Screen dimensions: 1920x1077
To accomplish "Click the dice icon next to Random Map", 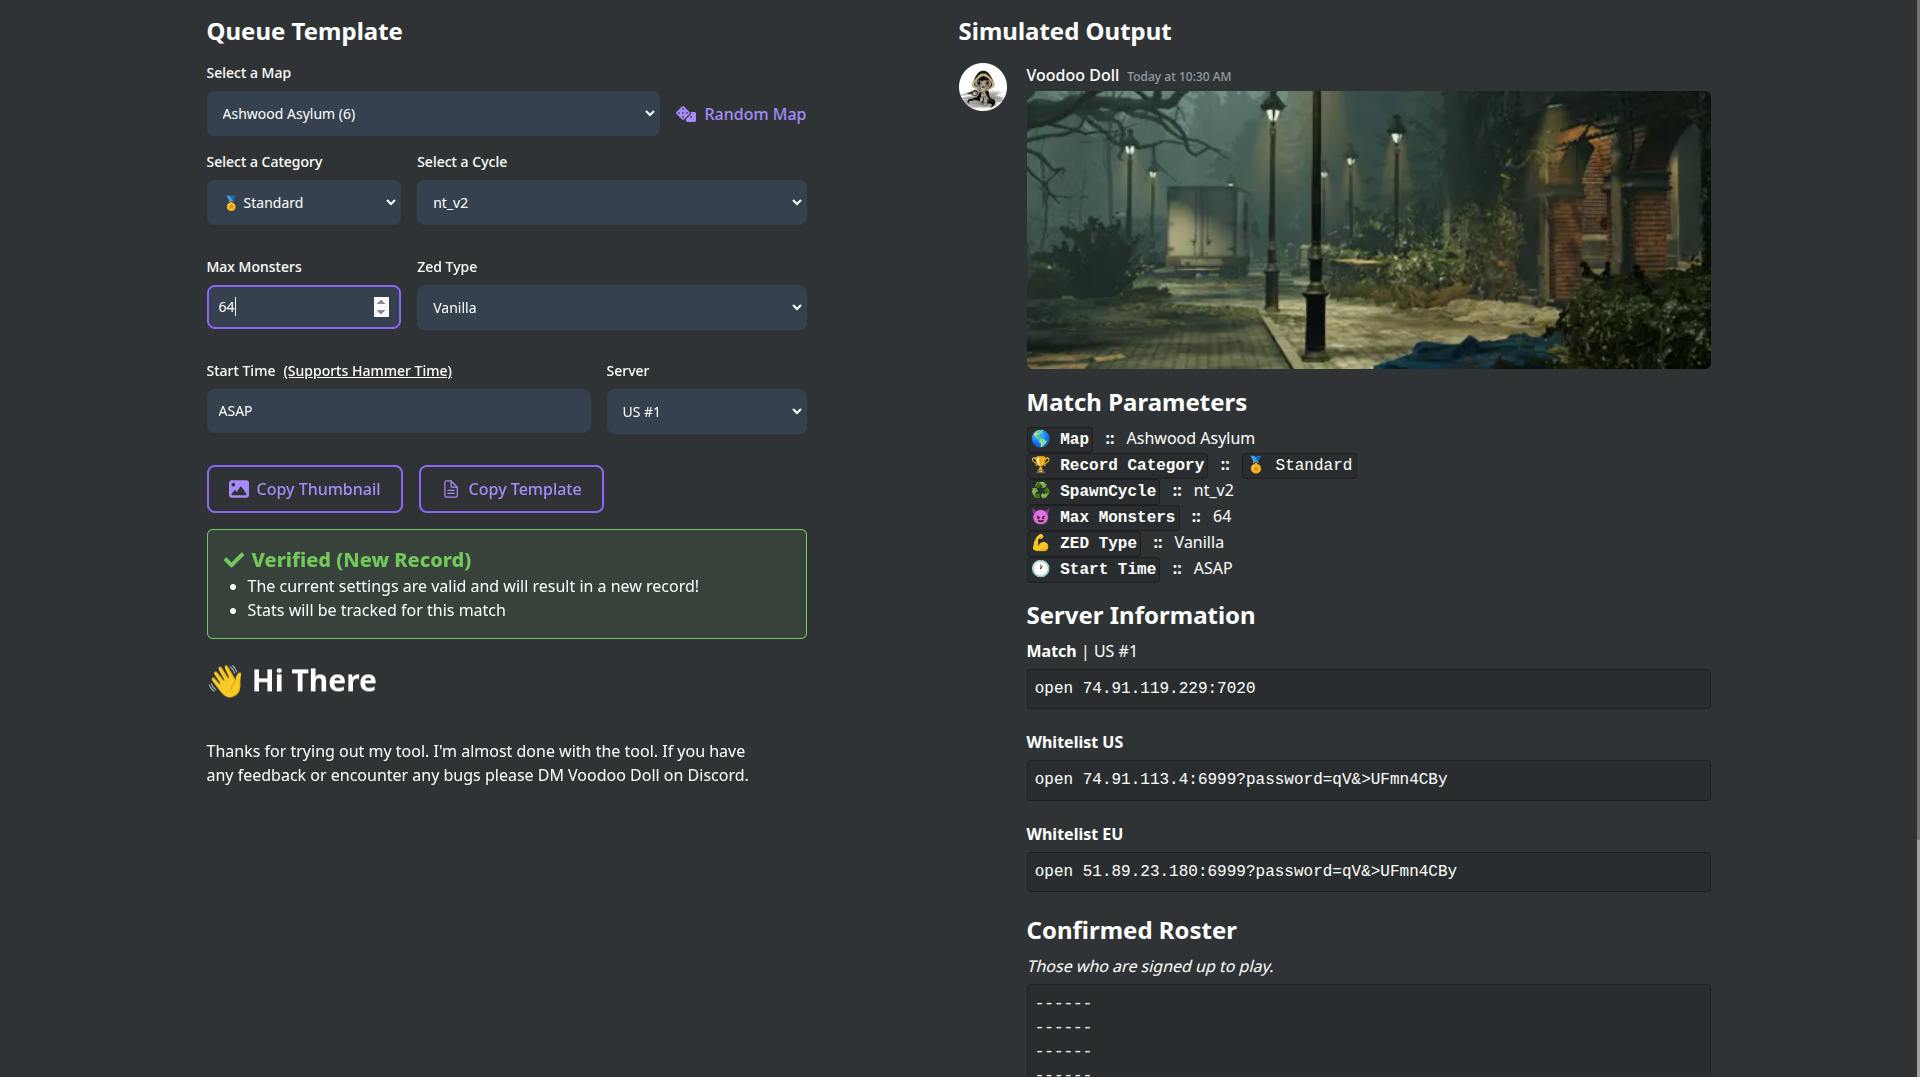I will [685, 114].
